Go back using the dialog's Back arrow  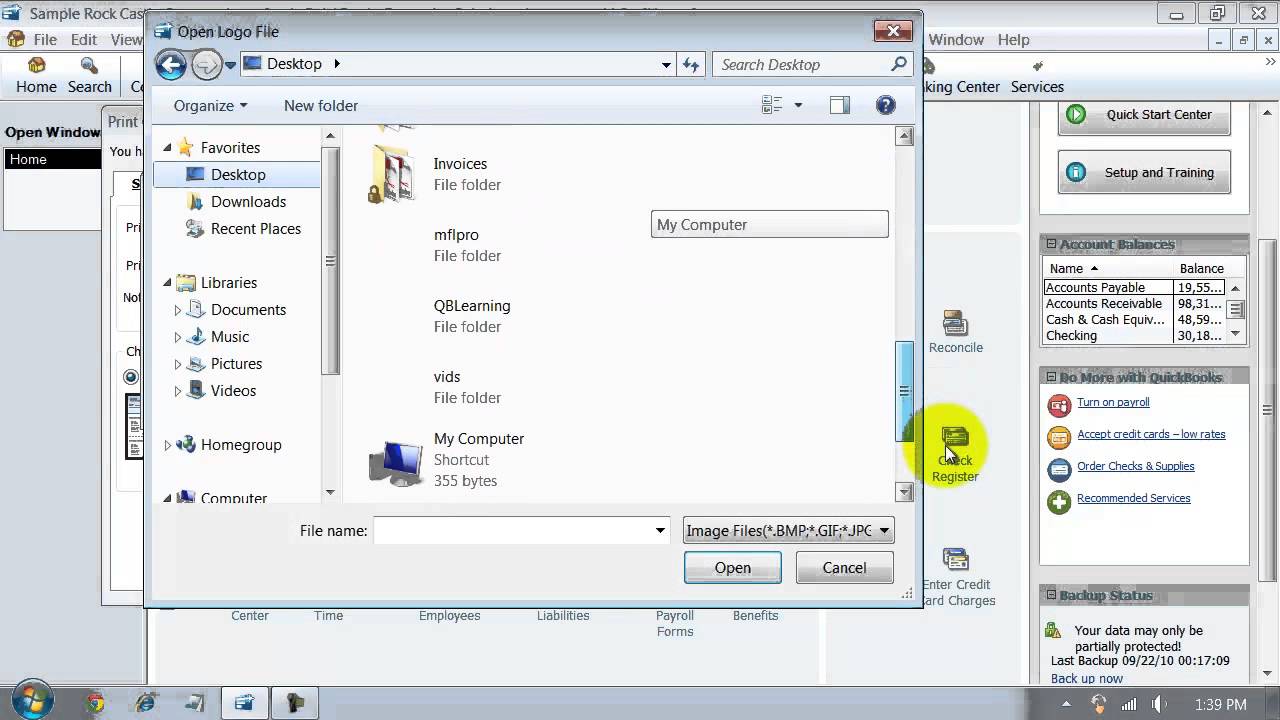tap(171, 65)
